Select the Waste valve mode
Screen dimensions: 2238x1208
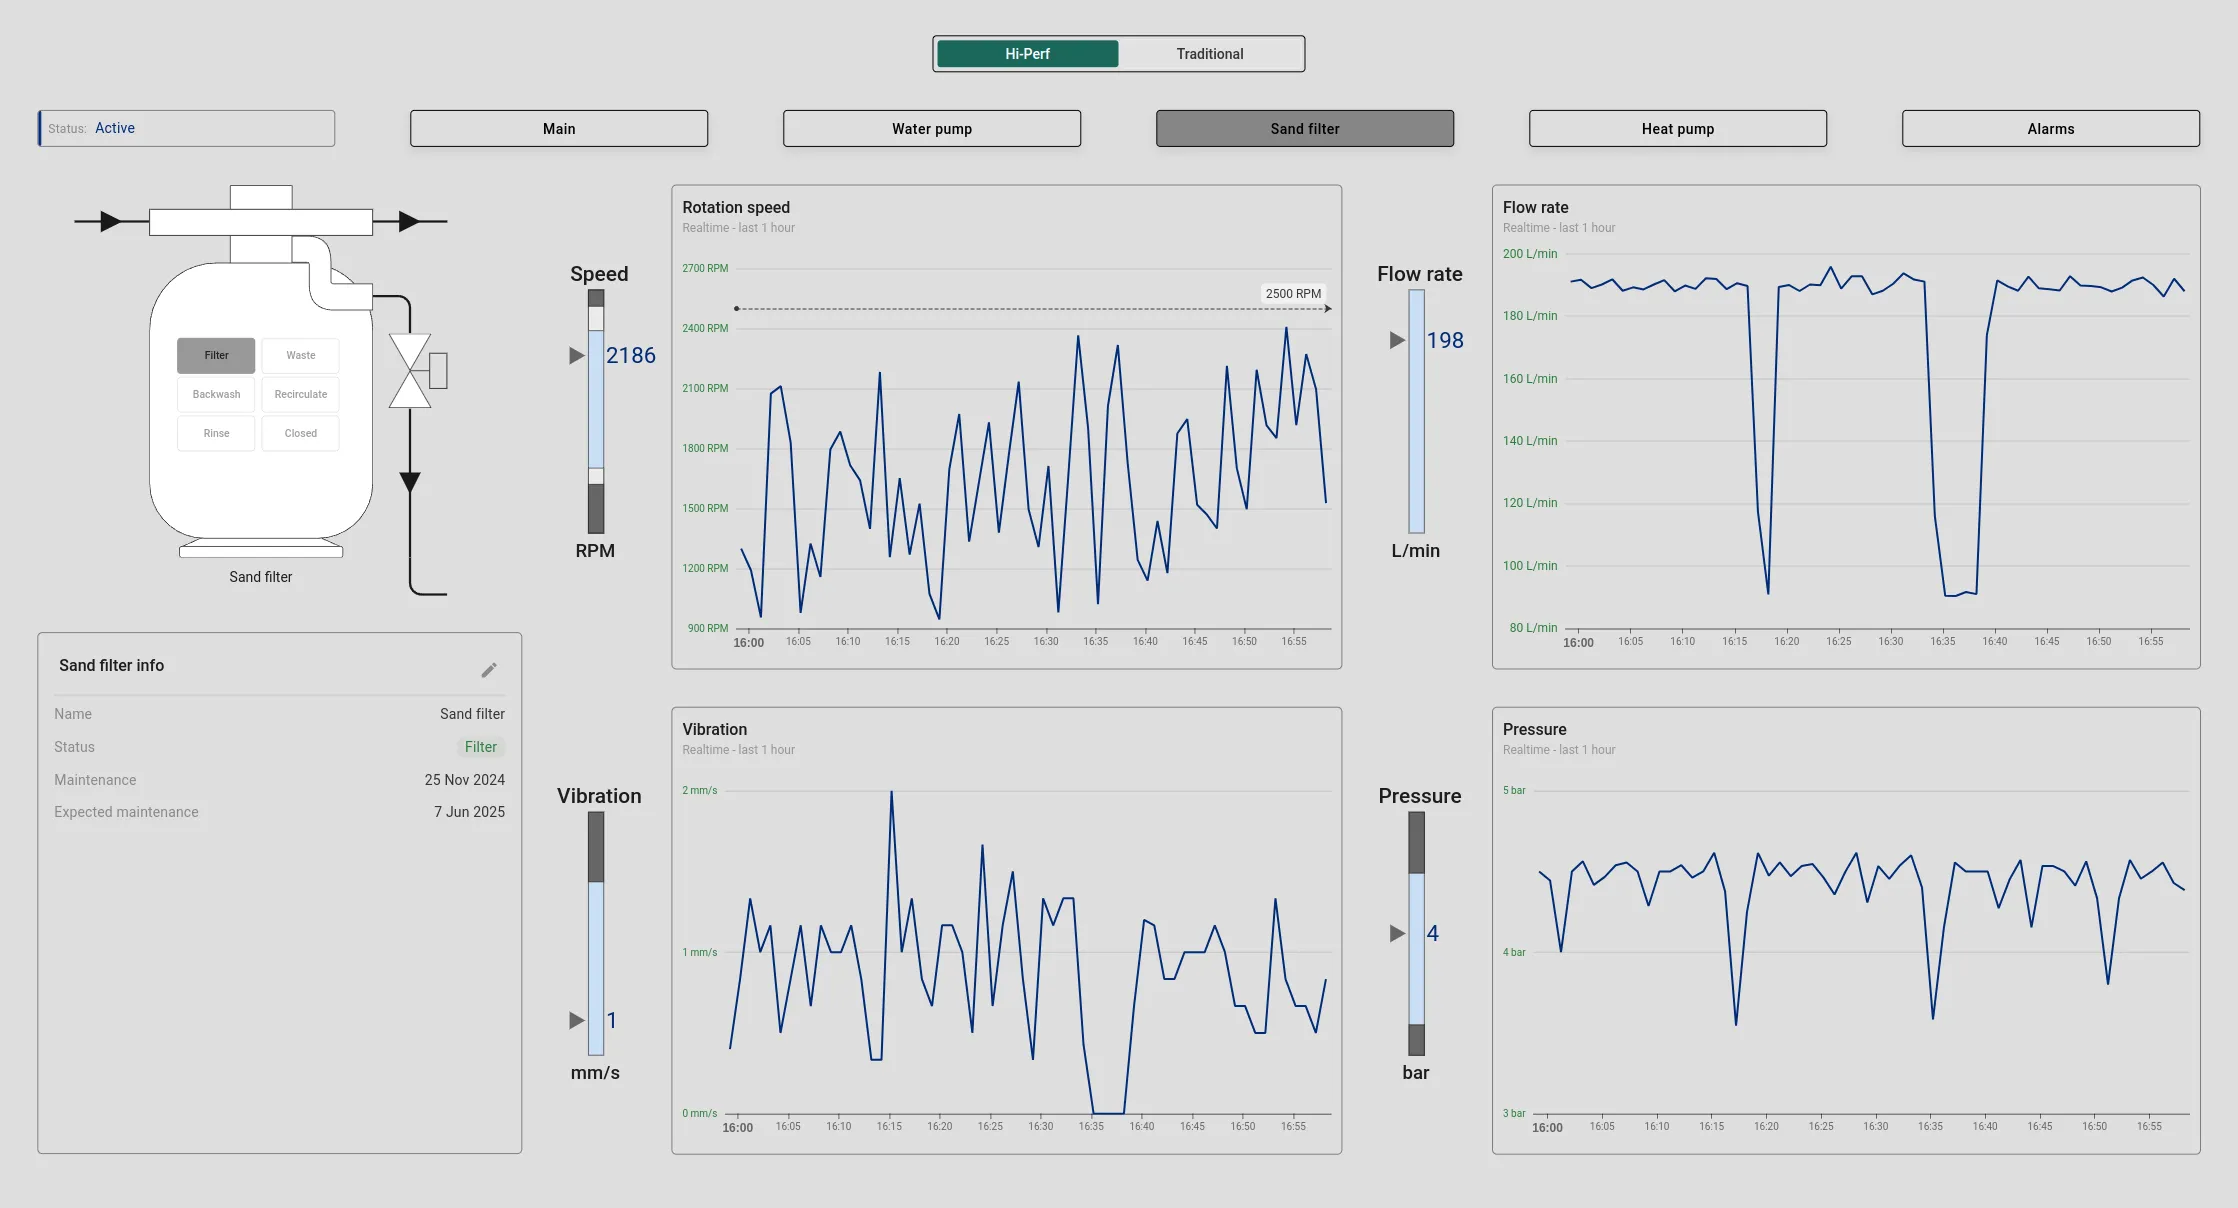300,355
